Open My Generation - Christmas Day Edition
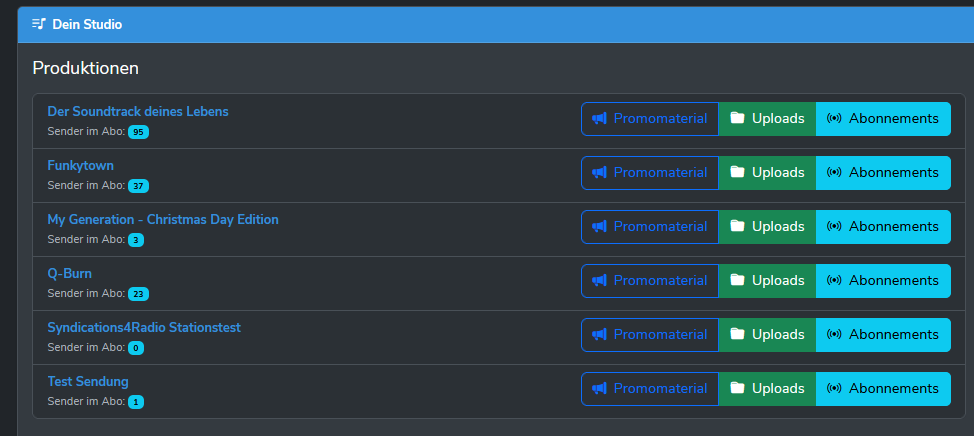 [x=163, y=219]
